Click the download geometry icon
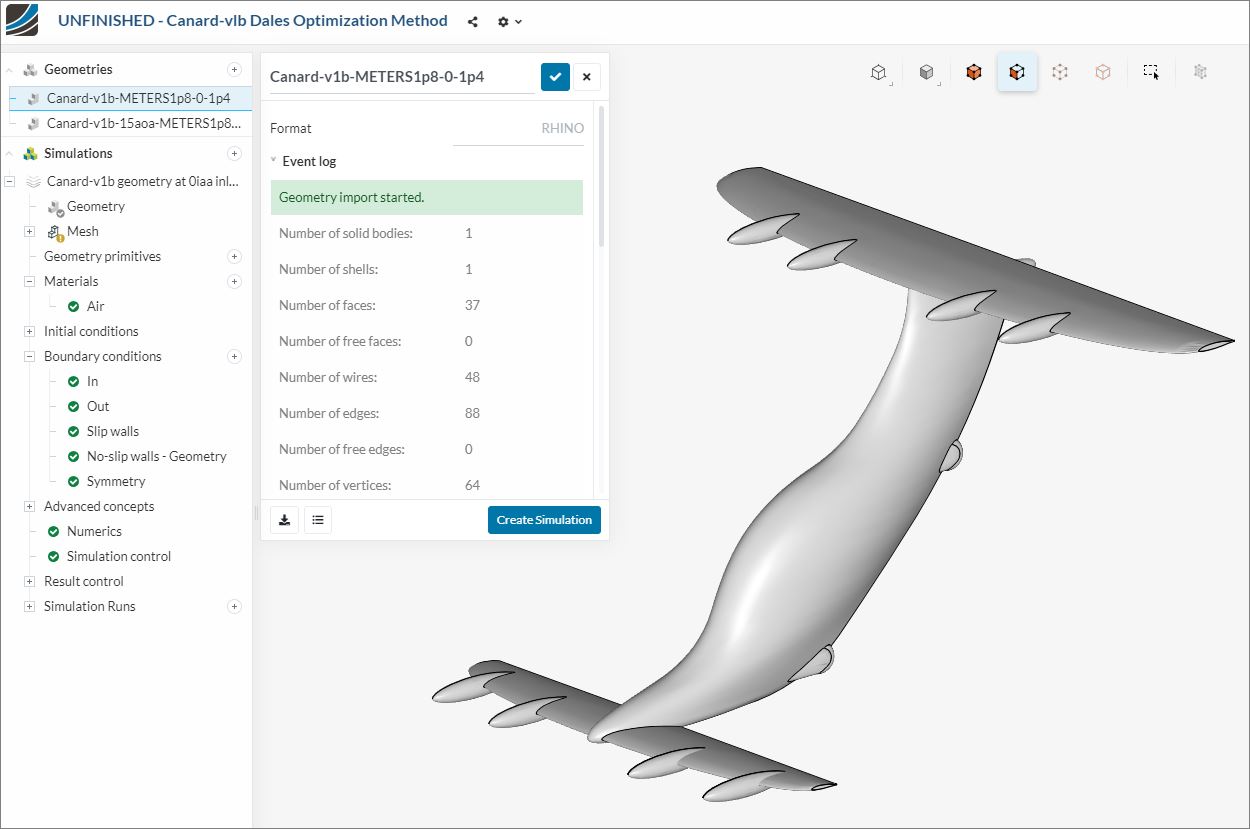 point(285,520)
